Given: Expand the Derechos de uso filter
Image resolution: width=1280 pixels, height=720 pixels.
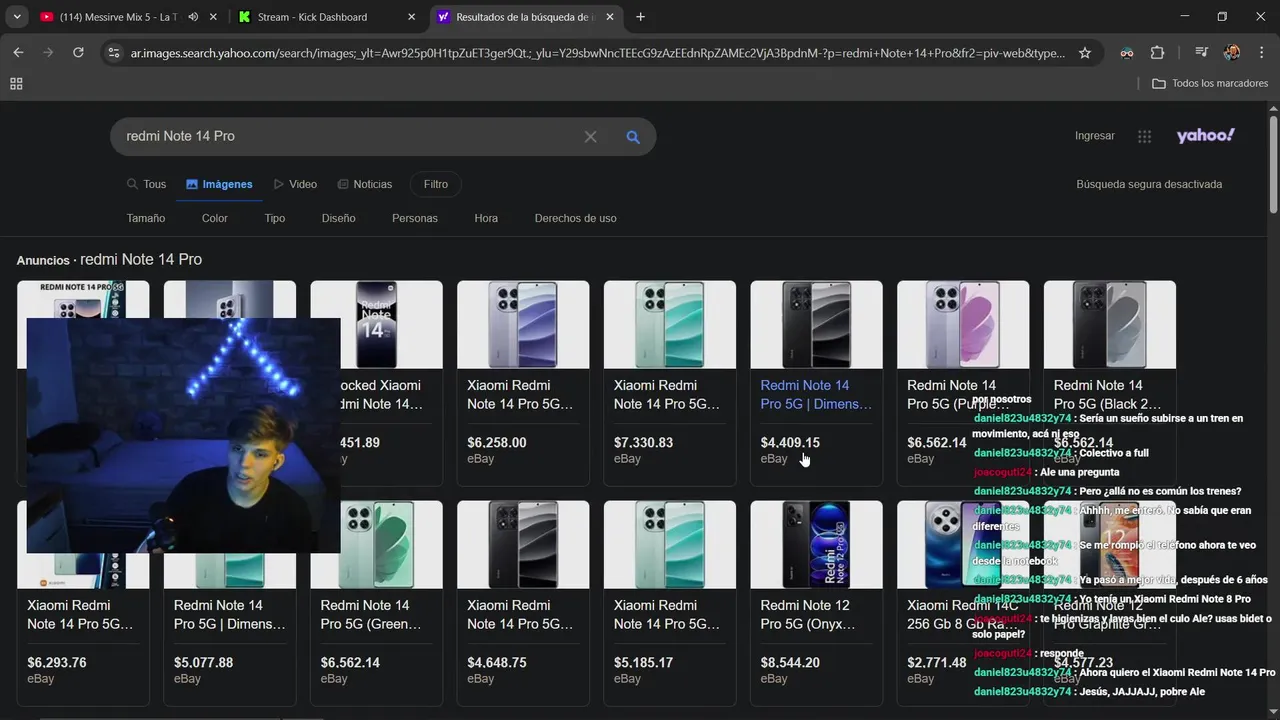Looking at the screenshot, I should pyautogui.click(x=576, y=218).
